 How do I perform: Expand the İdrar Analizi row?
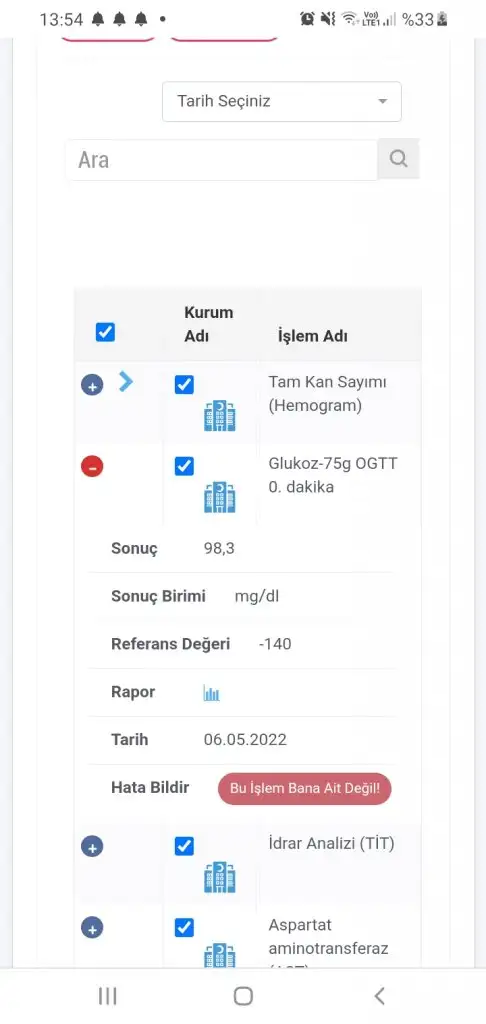[92, 847]
